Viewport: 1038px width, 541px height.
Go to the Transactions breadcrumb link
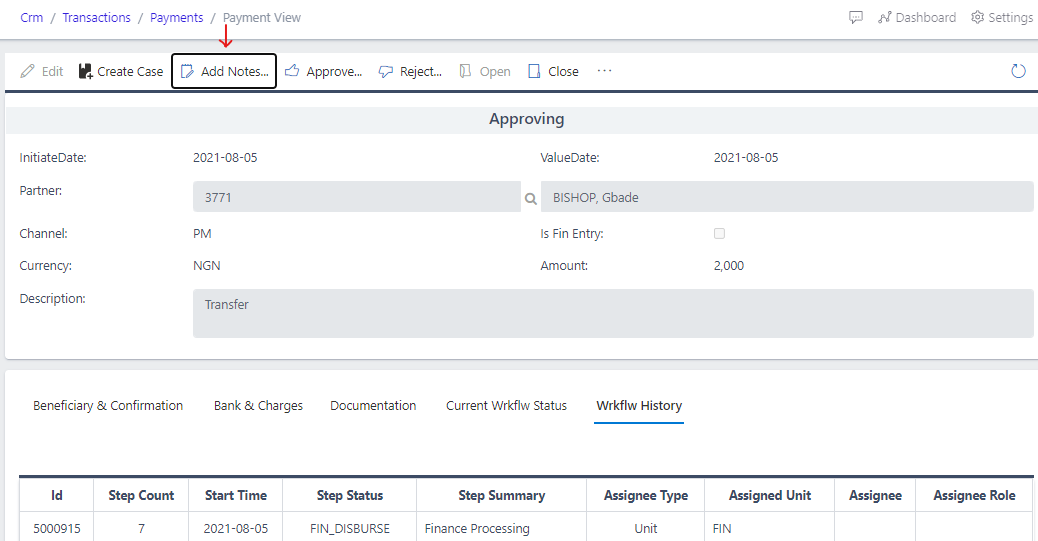[97, 18]
